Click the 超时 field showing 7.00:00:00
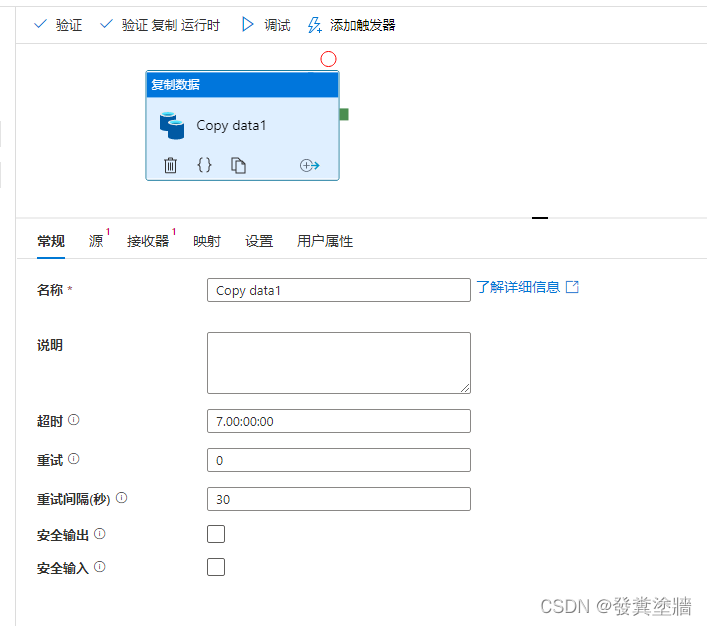The width and height of the screenshot is (707, 626). (x=339, y=421)
